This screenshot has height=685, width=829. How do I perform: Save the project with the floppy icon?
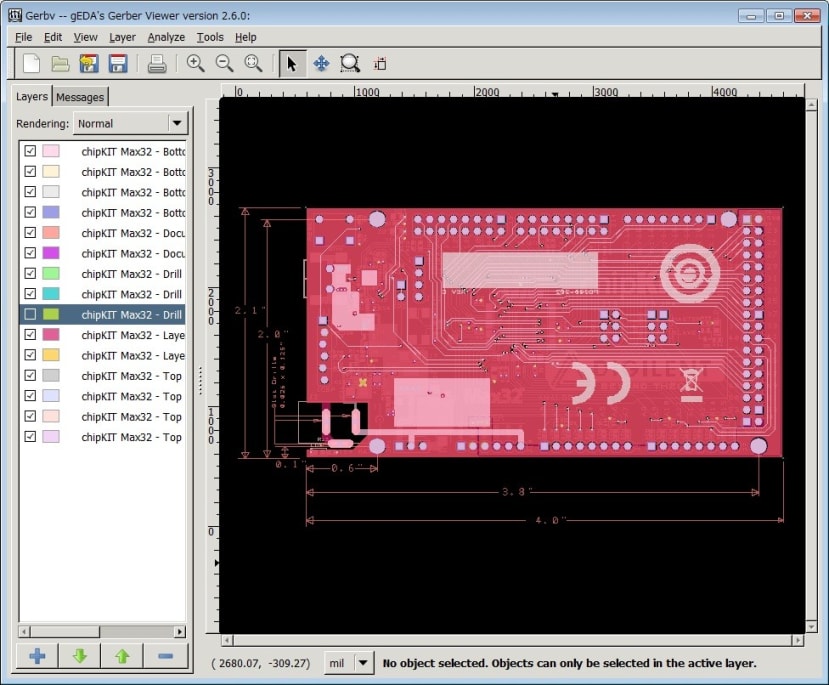pyautogui.click(x=117, y=64)
